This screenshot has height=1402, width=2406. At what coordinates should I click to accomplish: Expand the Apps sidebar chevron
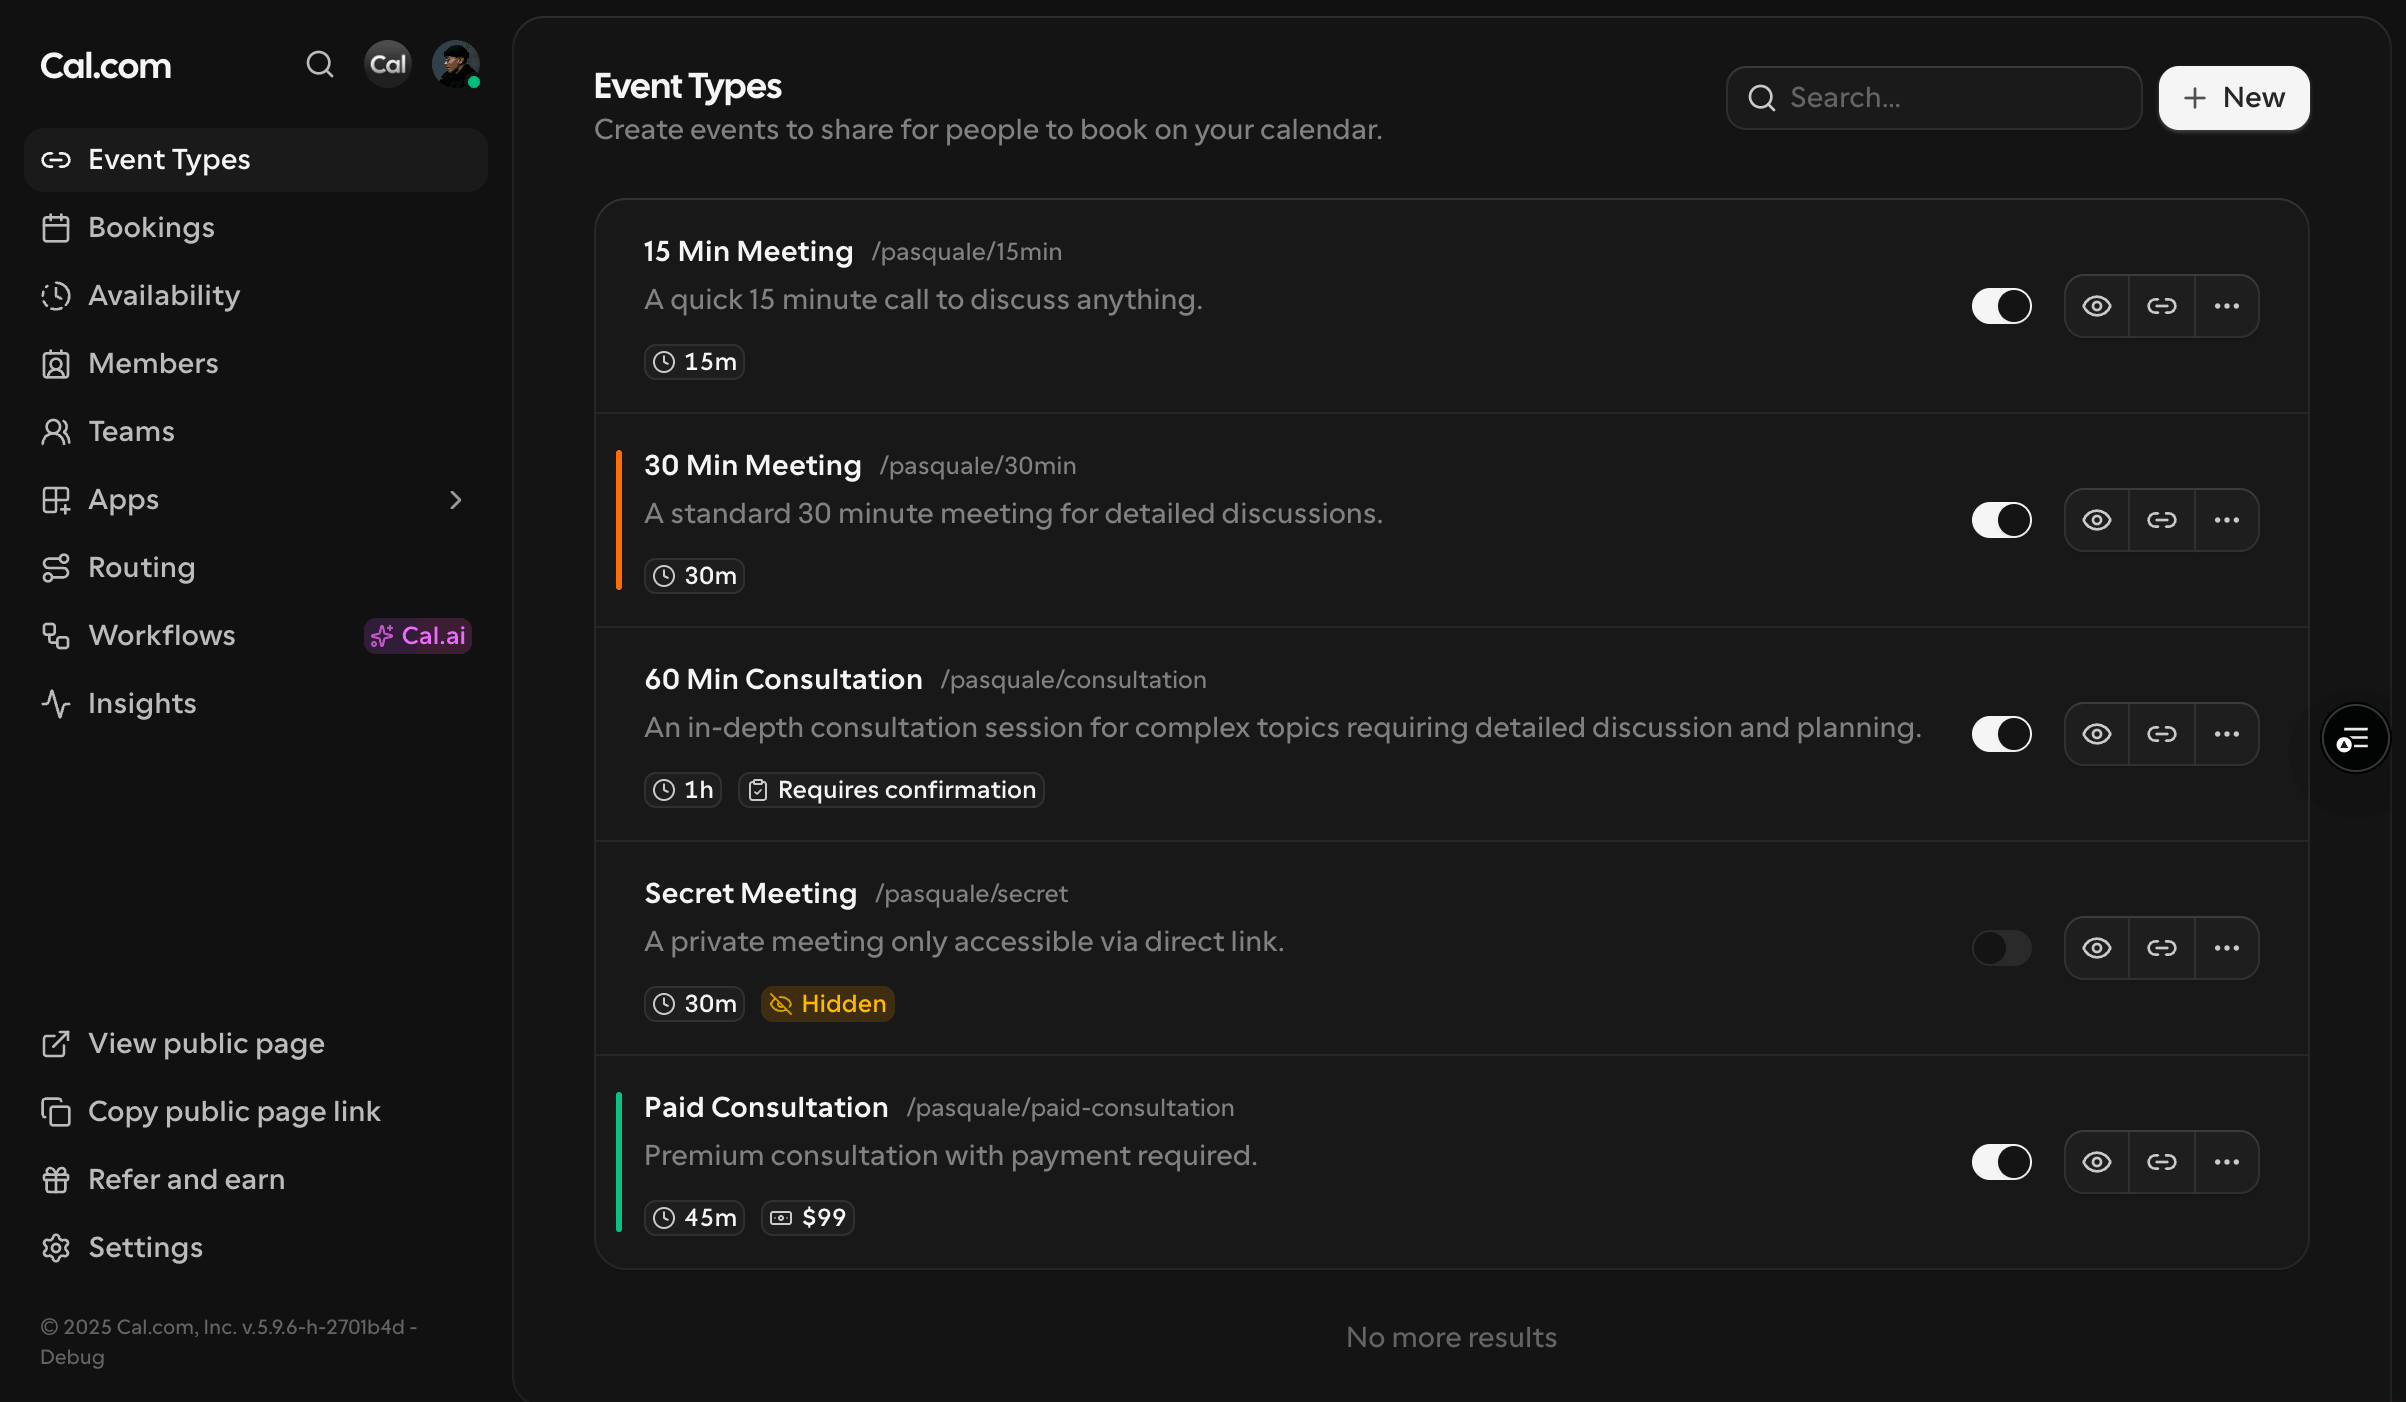point(456,500)
